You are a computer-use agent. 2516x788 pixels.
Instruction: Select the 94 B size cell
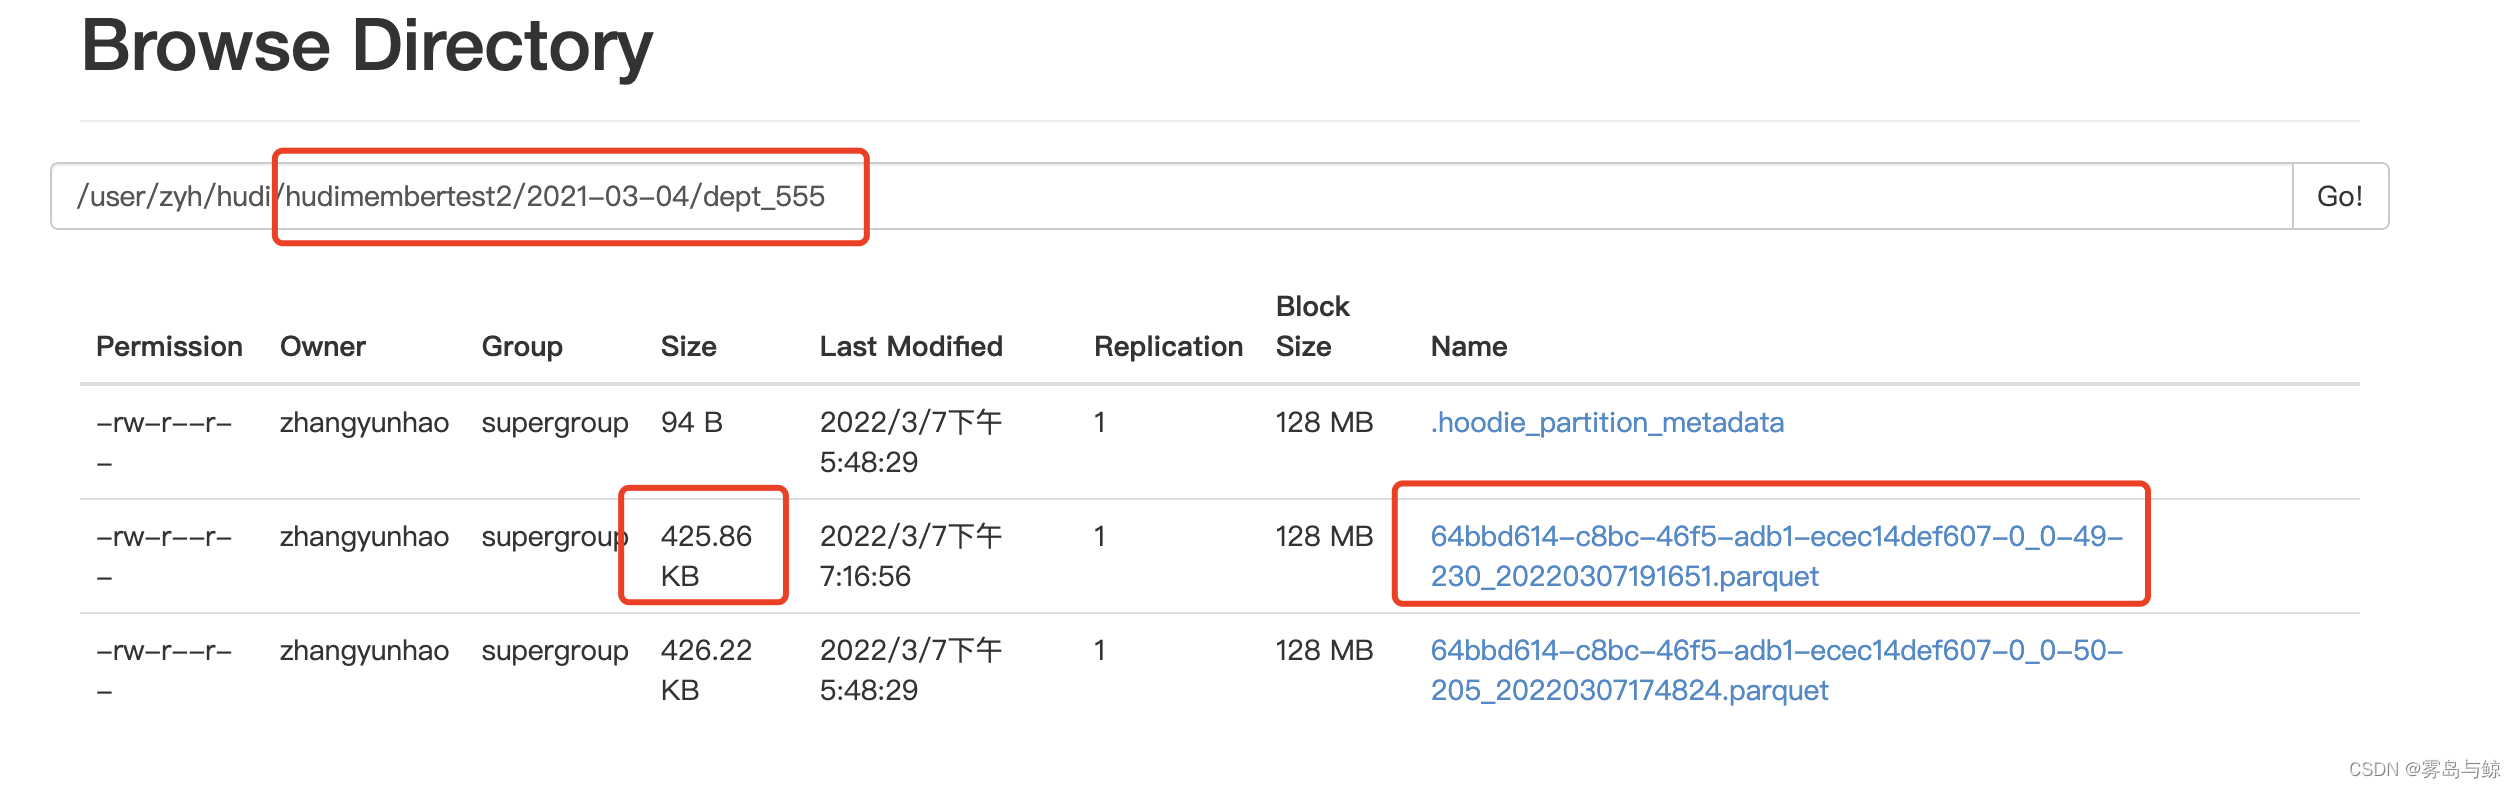coord(691,423)
